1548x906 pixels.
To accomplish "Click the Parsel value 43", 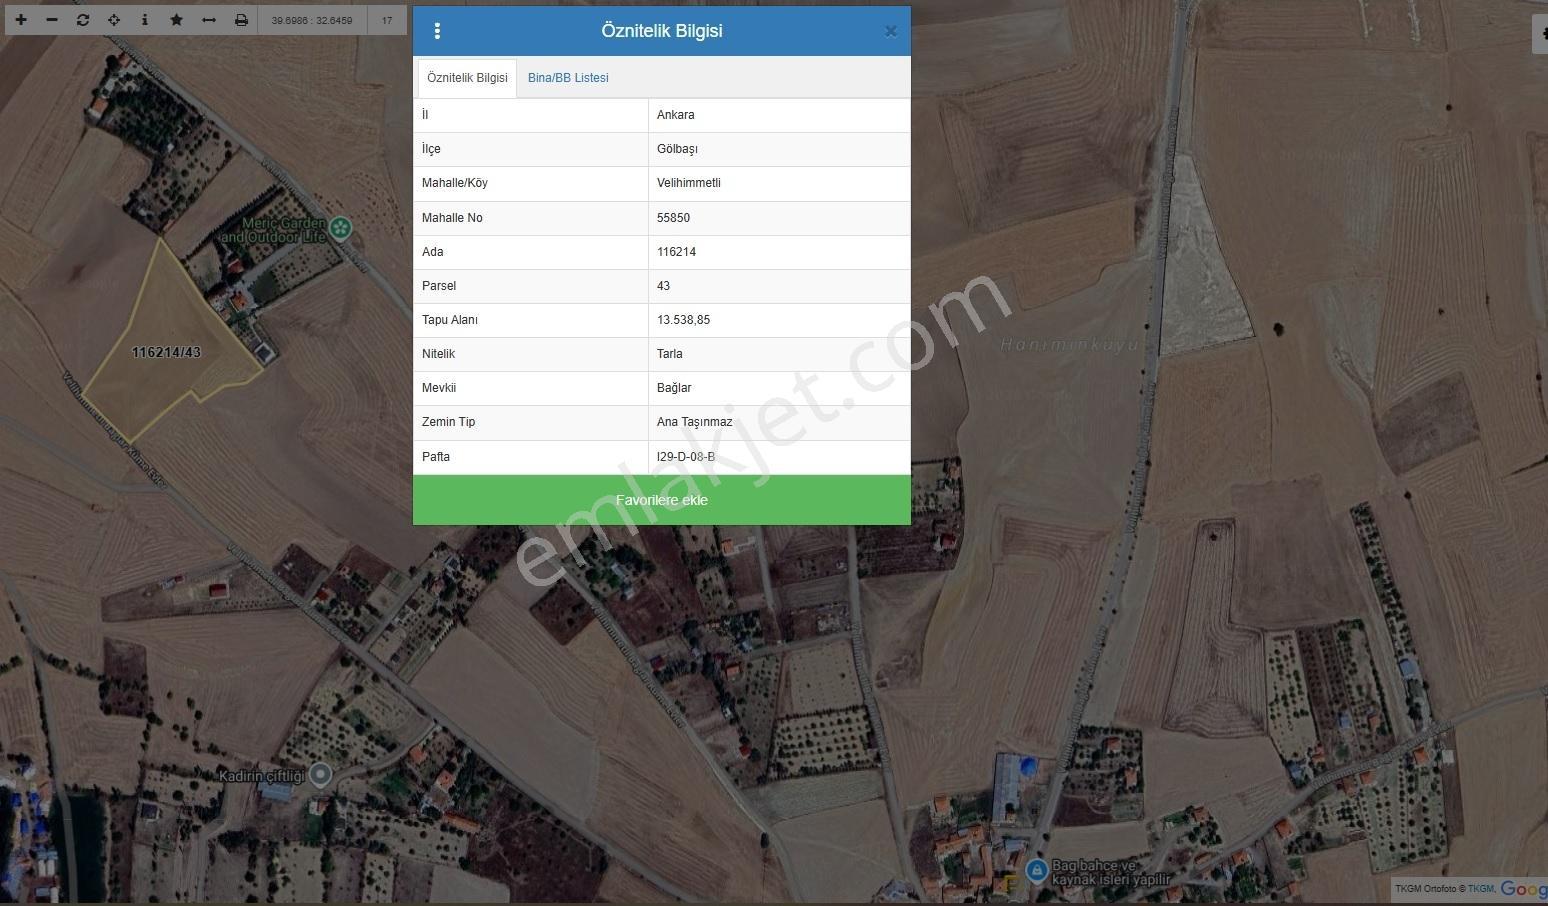I will click(663, 286).
